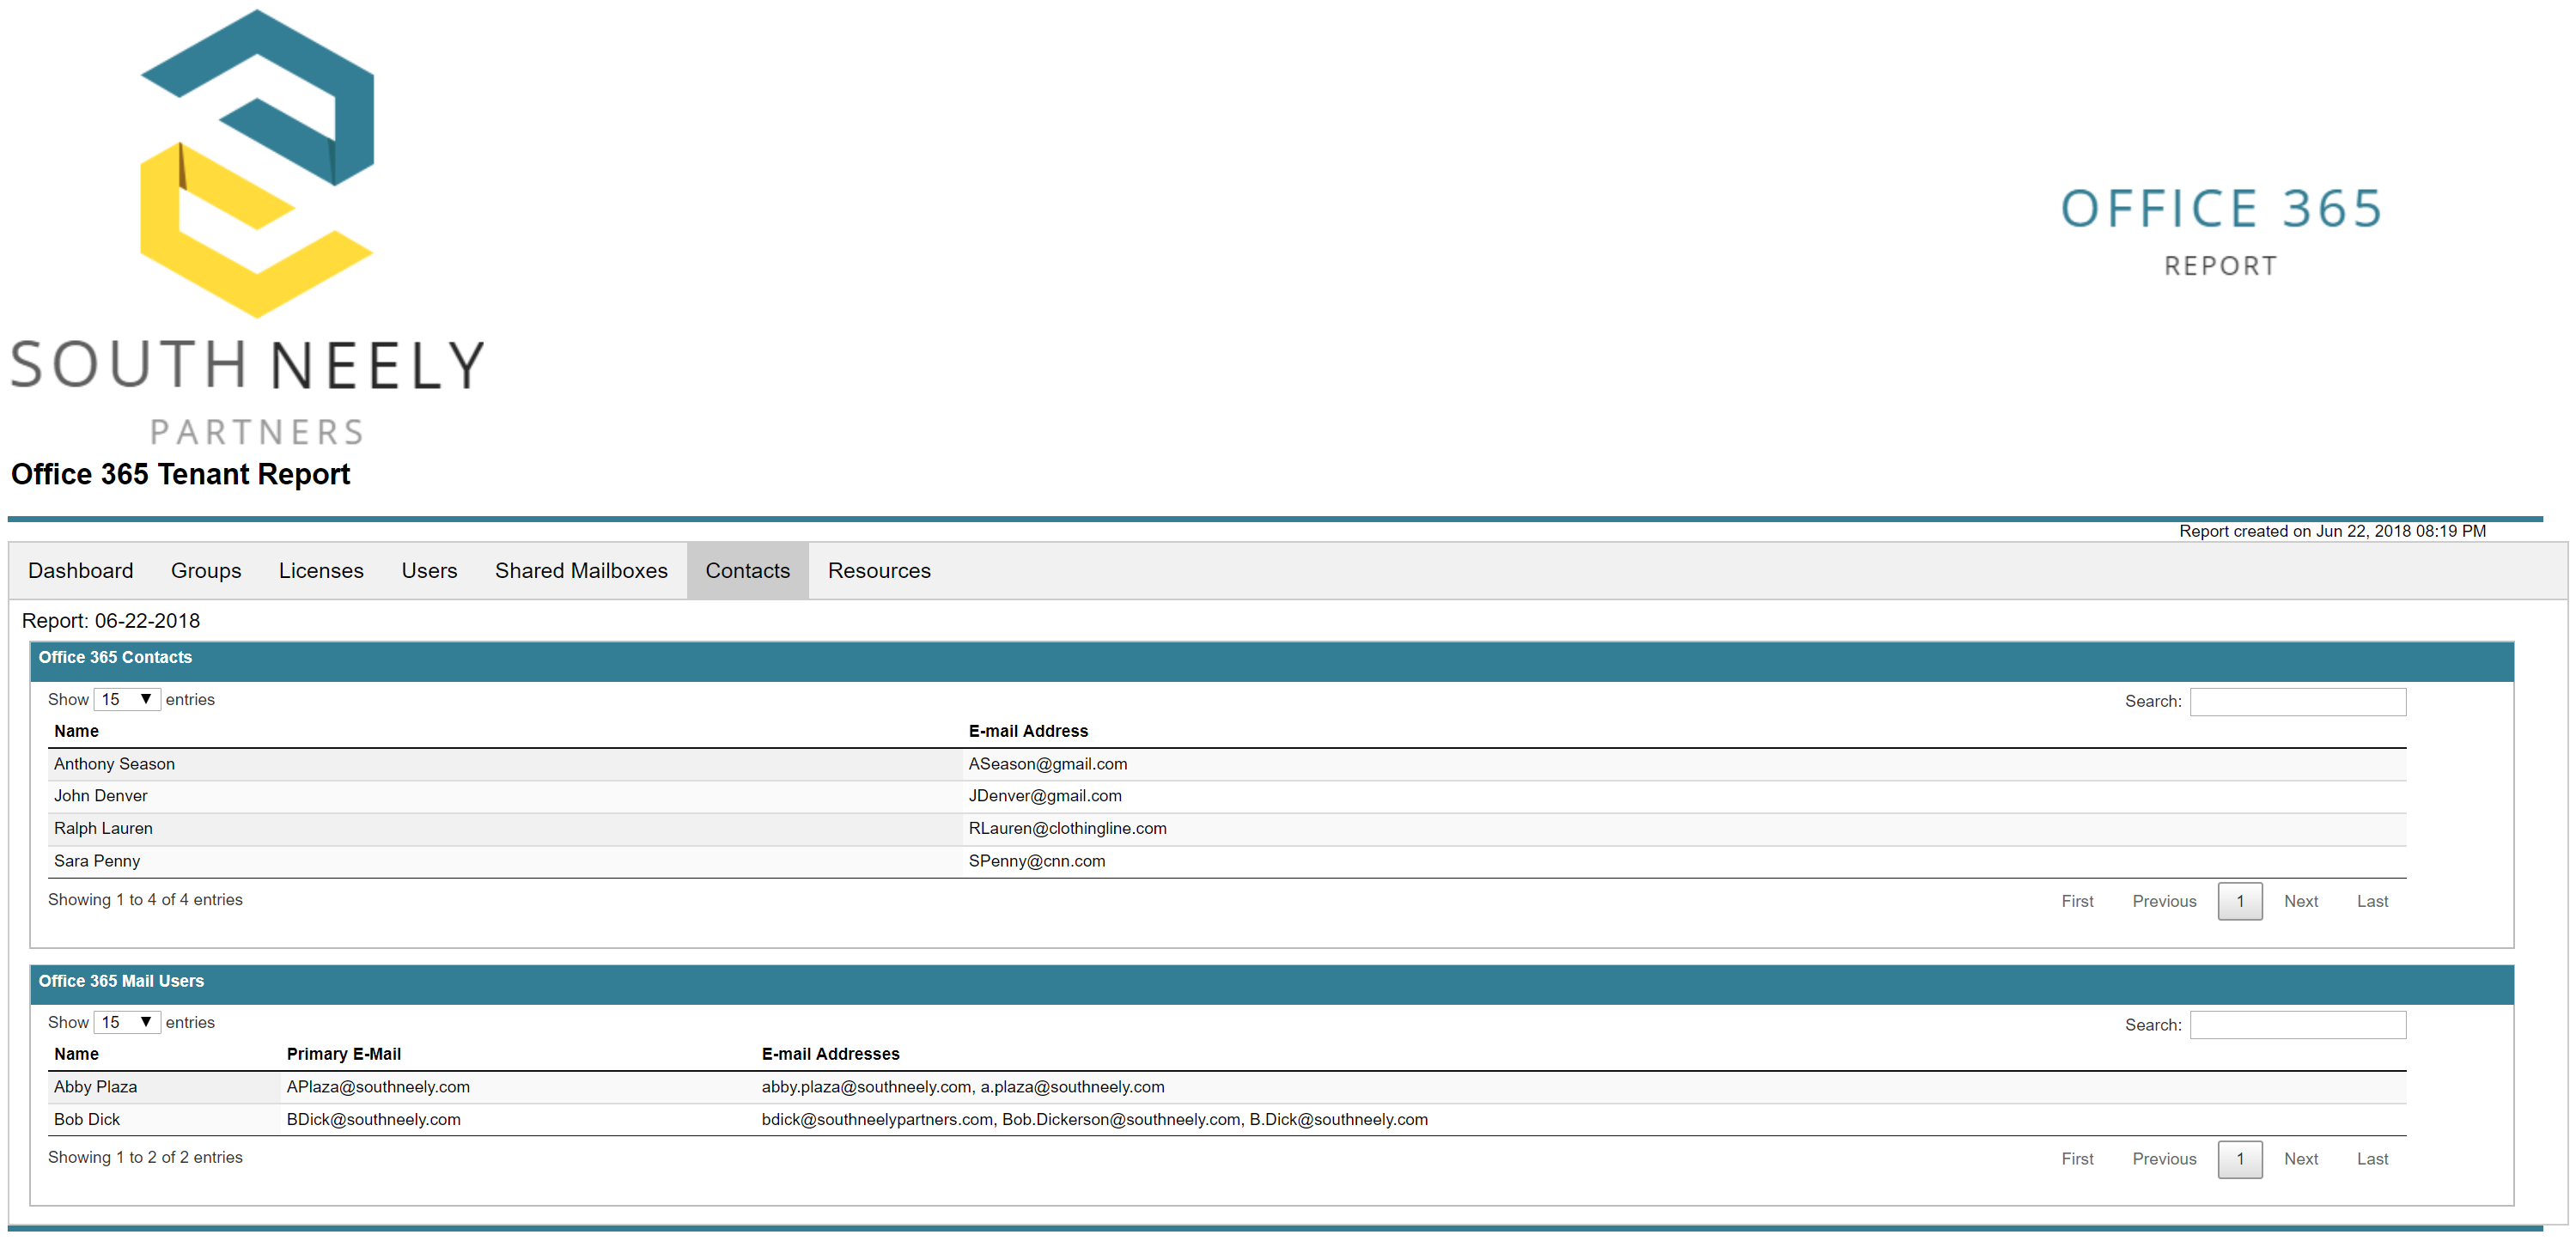Click Last in Contacts table pagination
The width and height of the screenshot is (2576, 1253).
coord(2372,901)
